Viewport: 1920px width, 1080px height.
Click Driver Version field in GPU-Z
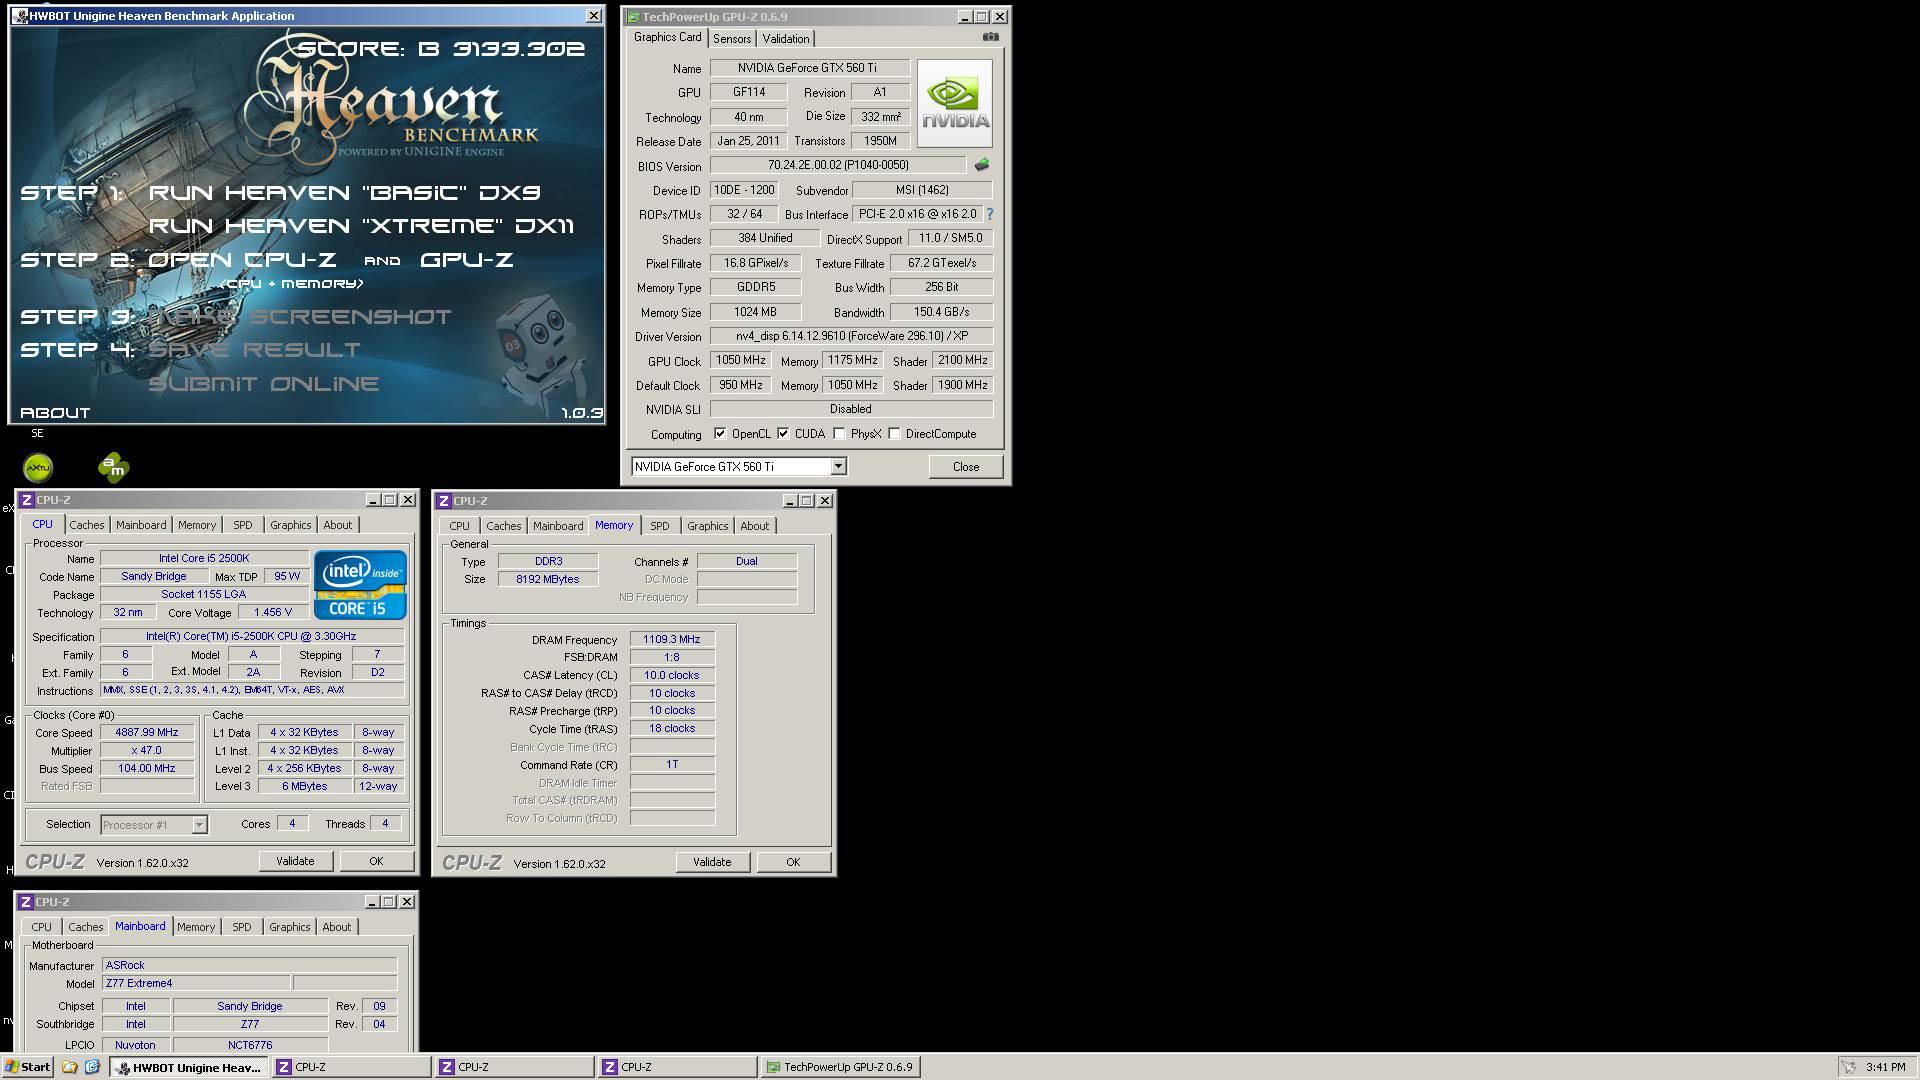(851, 336)
